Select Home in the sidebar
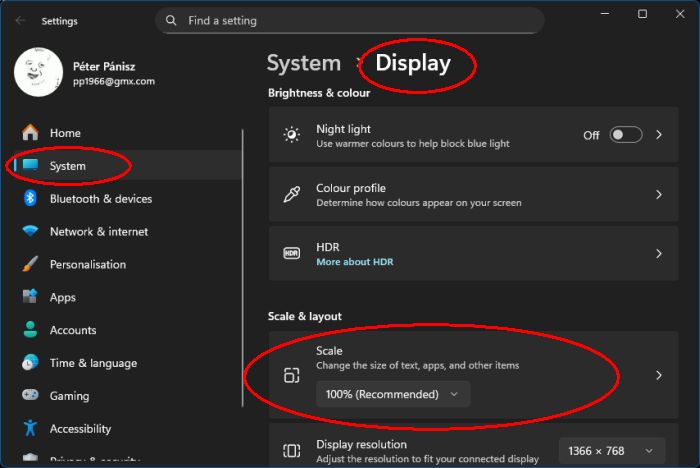This screenshot has width=700, height=468. coord(65,133)
